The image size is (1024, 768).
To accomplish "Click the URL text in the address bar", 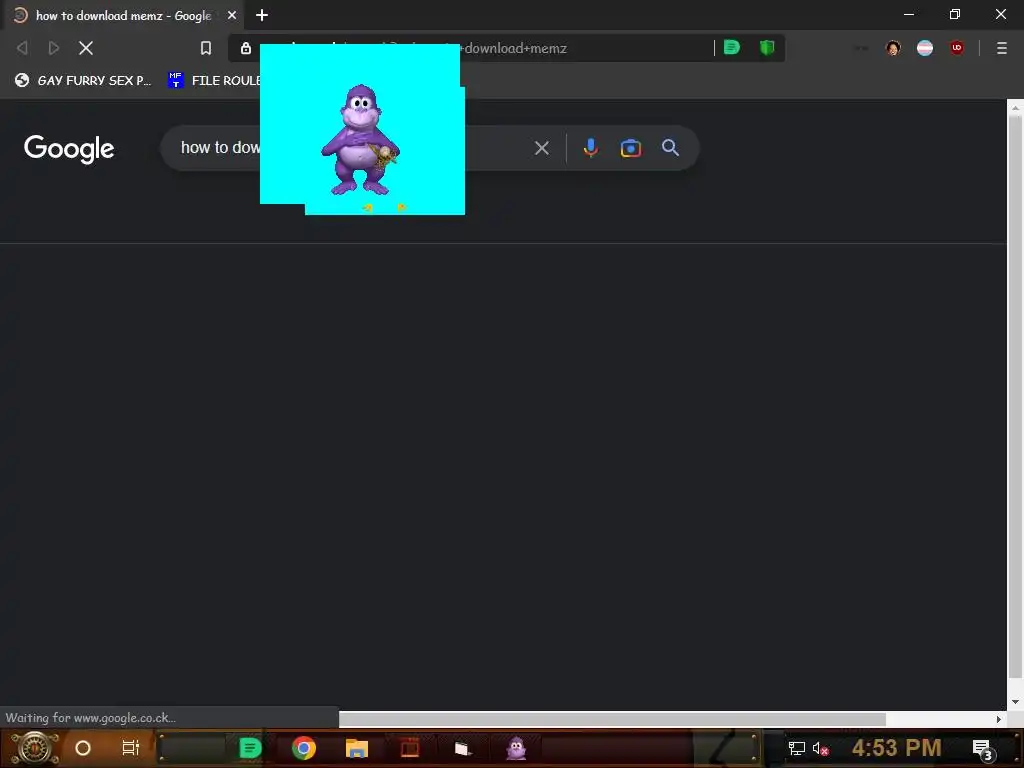I will (515, 48).
